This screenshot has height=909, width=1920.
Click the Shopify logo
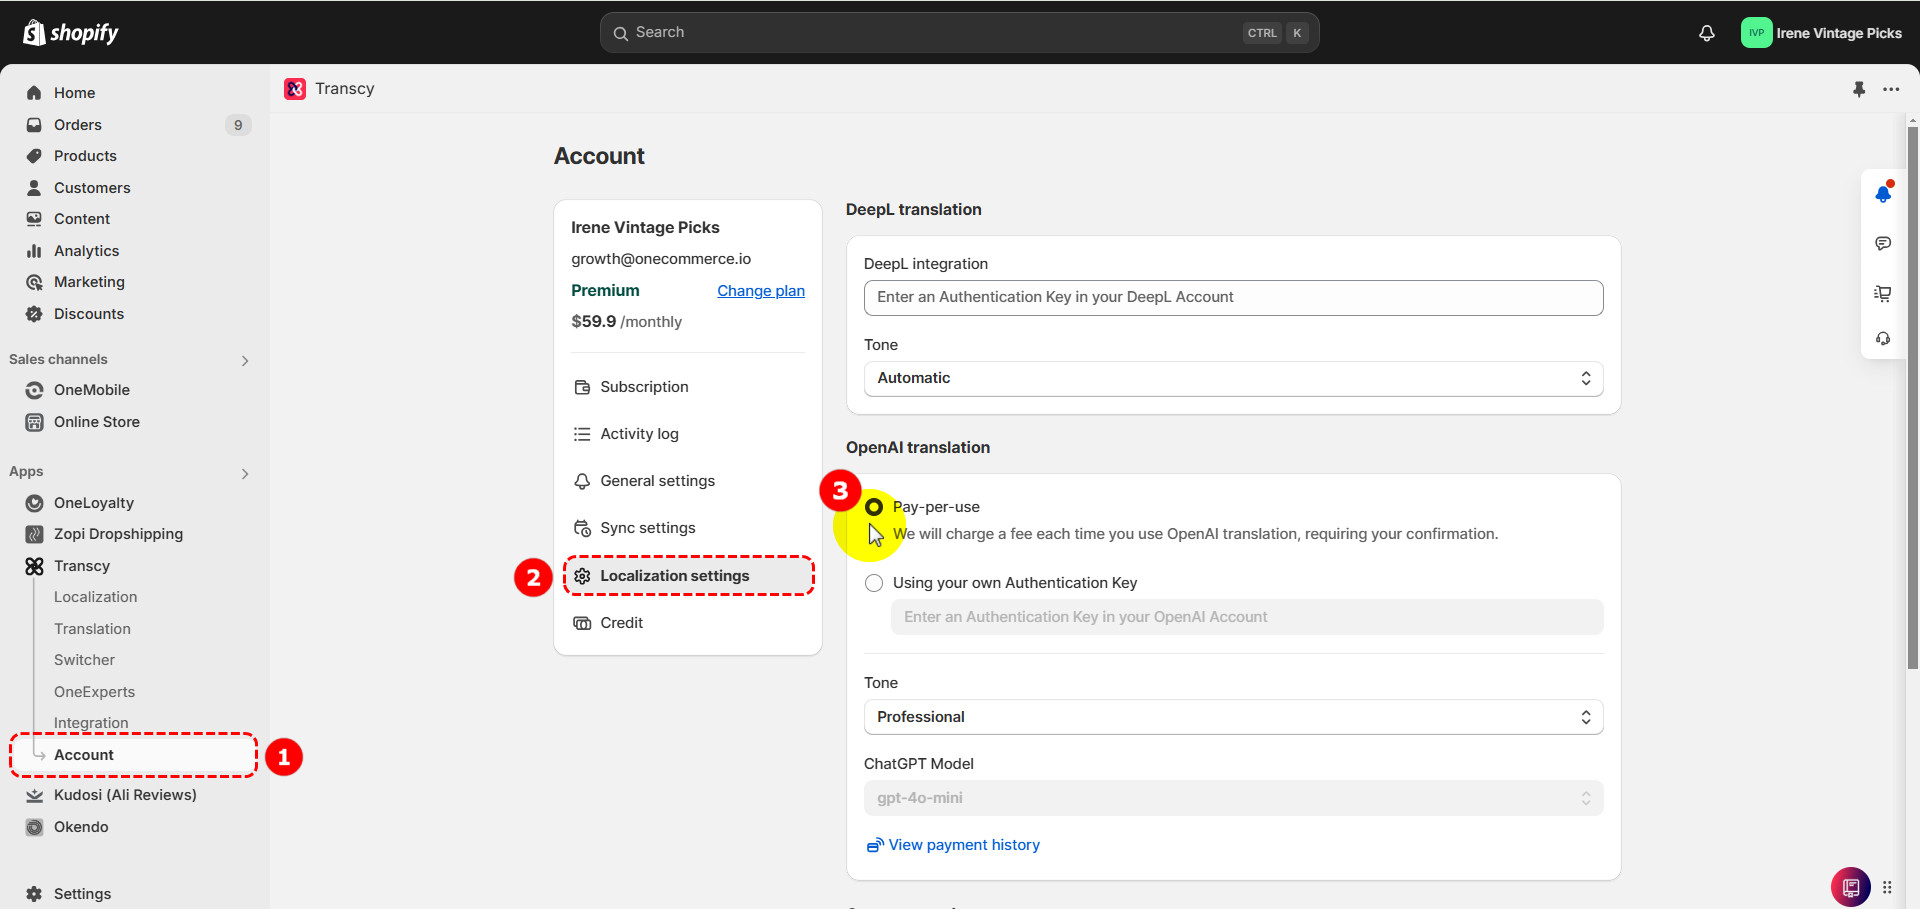(x=70, y=33)
